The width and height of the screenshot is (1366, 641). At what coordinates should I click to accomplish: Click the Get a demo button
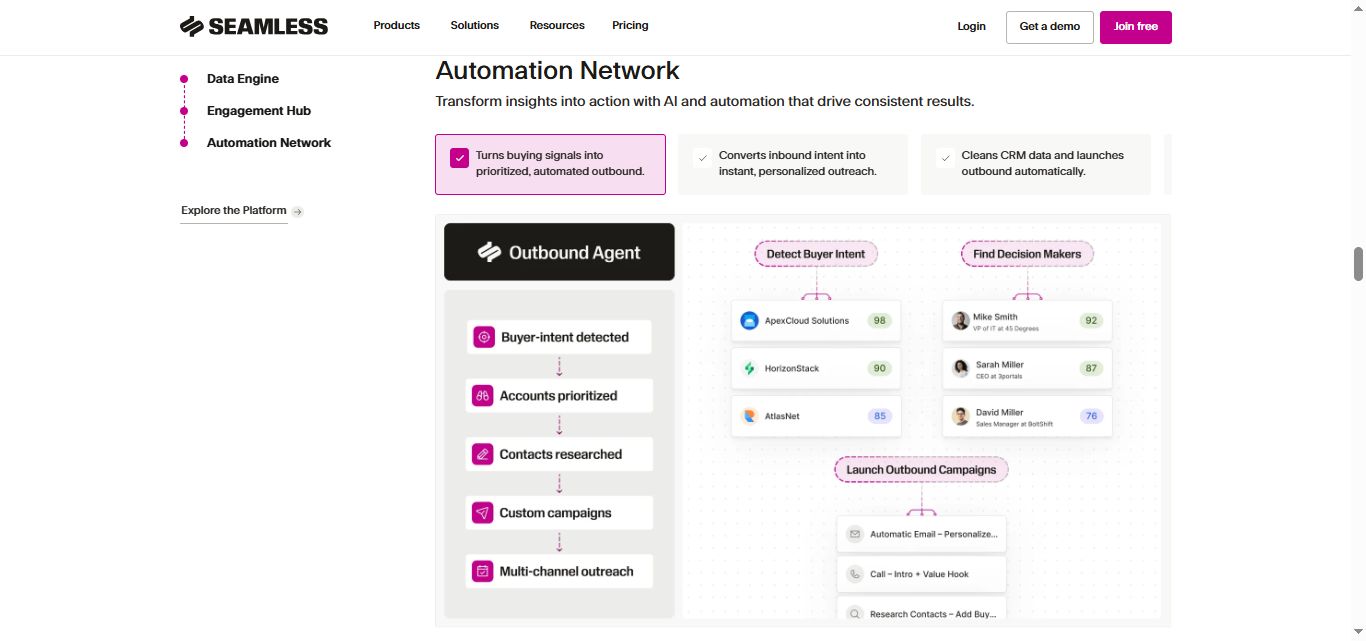click(1049, 26)
